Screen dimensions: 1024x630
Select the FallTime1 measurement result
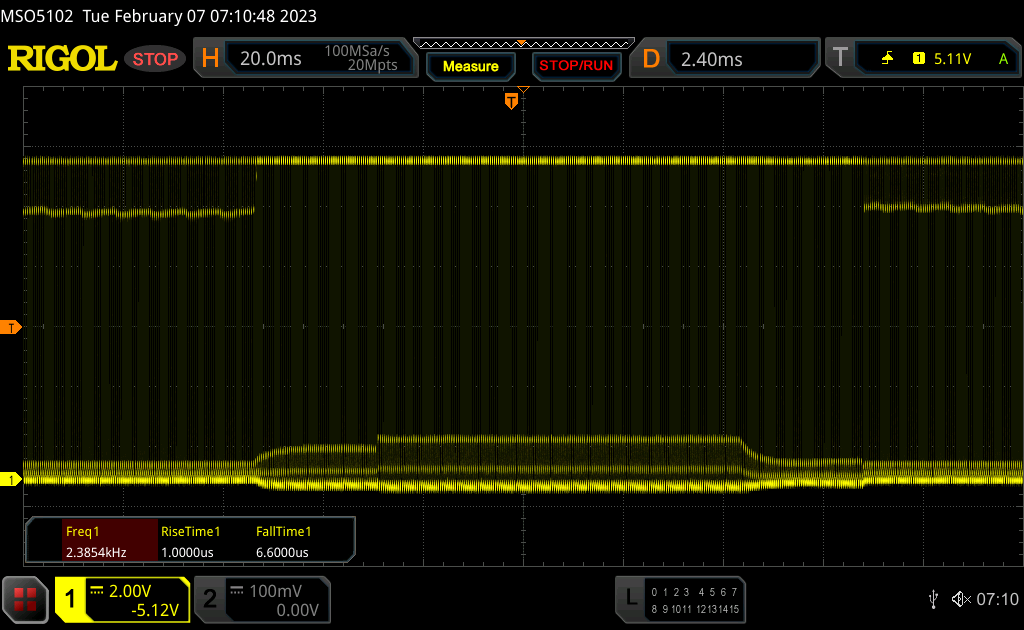283,541
